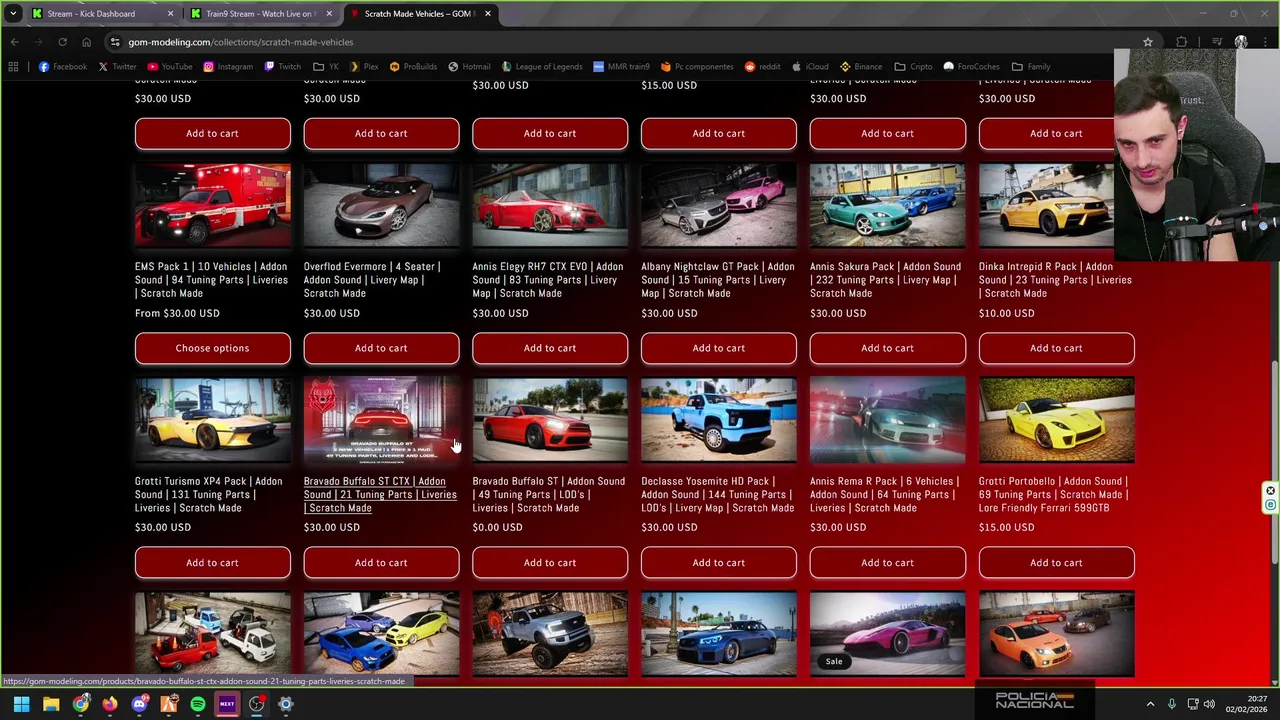Add Declasse Yosemite HD Pack to cart
Screen dimensions: 1280x720
tap(719, 563)
